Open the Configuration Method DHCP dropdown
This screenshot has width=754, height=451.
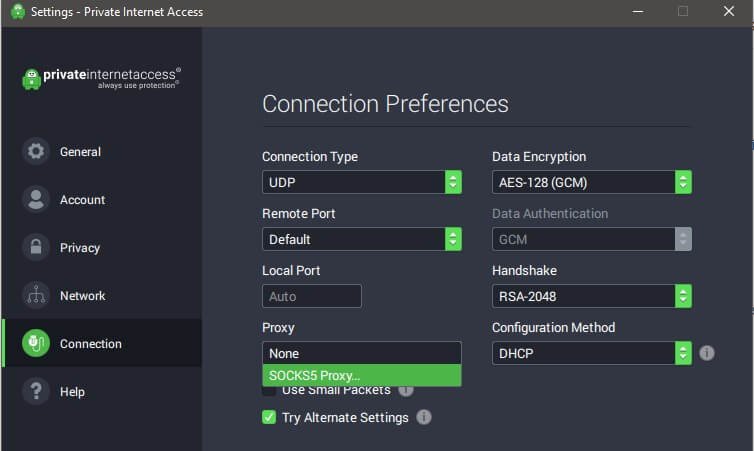591,353
